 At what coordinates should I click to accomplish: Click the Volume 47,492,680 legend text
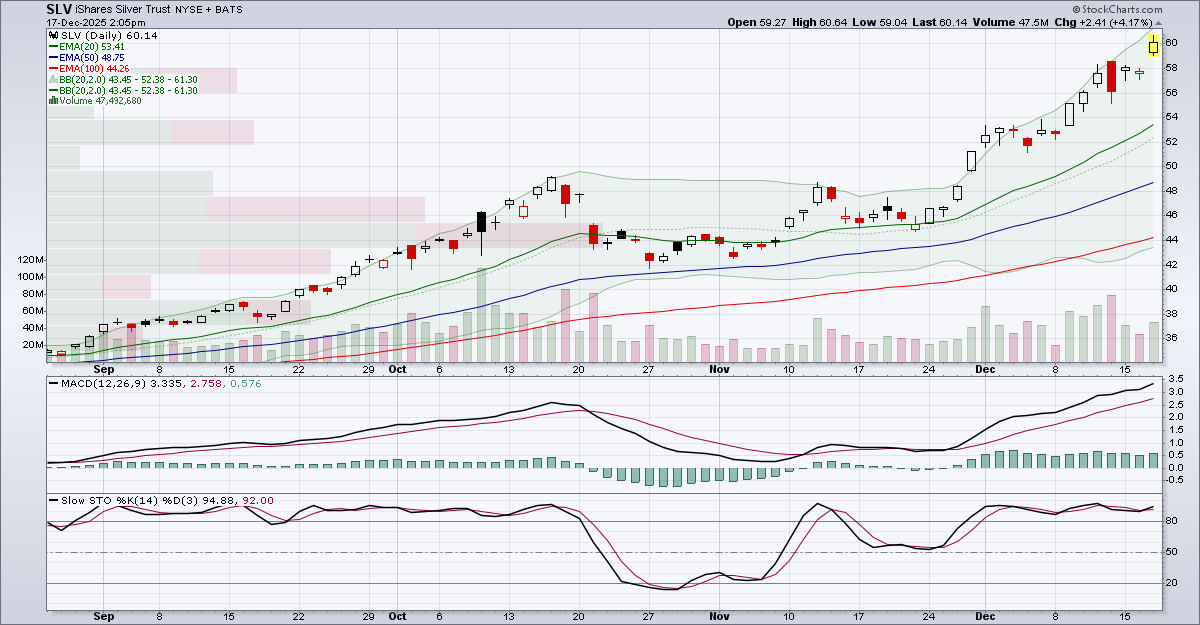pyautogui.click(x=100, y=100)
